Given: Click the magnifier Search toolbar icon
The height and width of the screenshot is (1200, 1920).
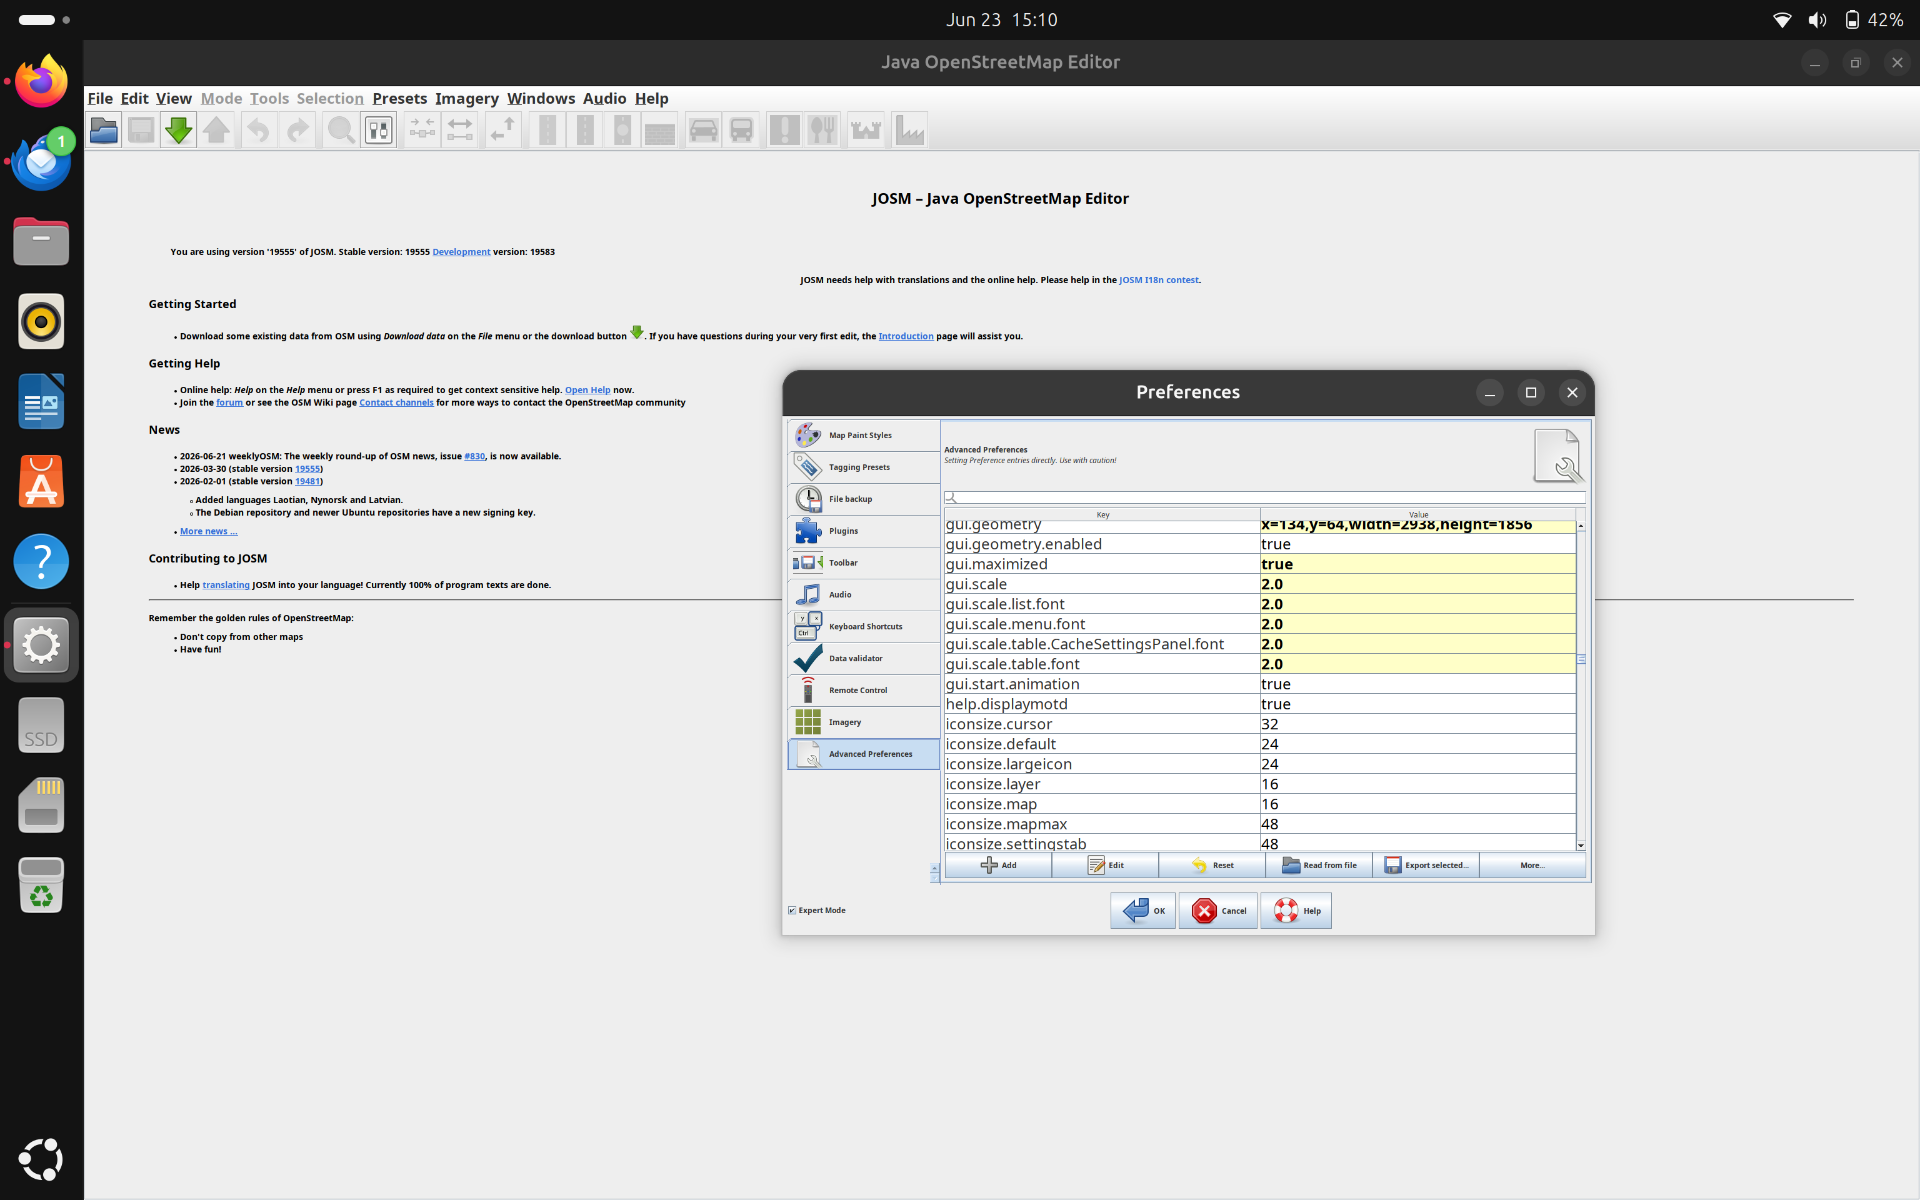Looking at the screenshot, I should point(341,130).
